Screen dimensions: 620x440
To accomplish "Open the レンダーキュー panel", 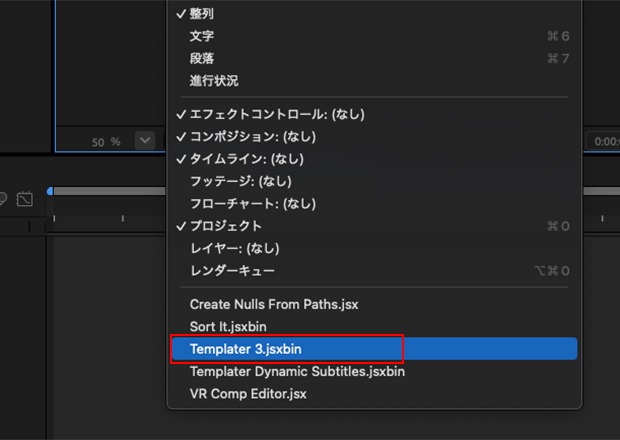I will [232, 271].
